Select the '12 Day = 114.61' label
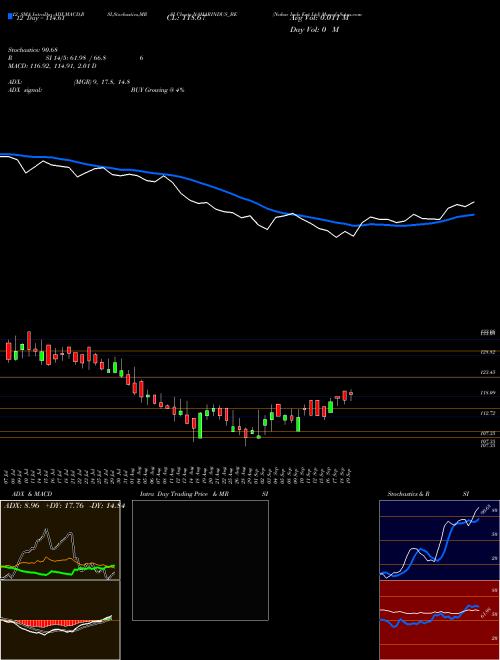The width and height of the screenshot is (500, 660). pos(39,18)
